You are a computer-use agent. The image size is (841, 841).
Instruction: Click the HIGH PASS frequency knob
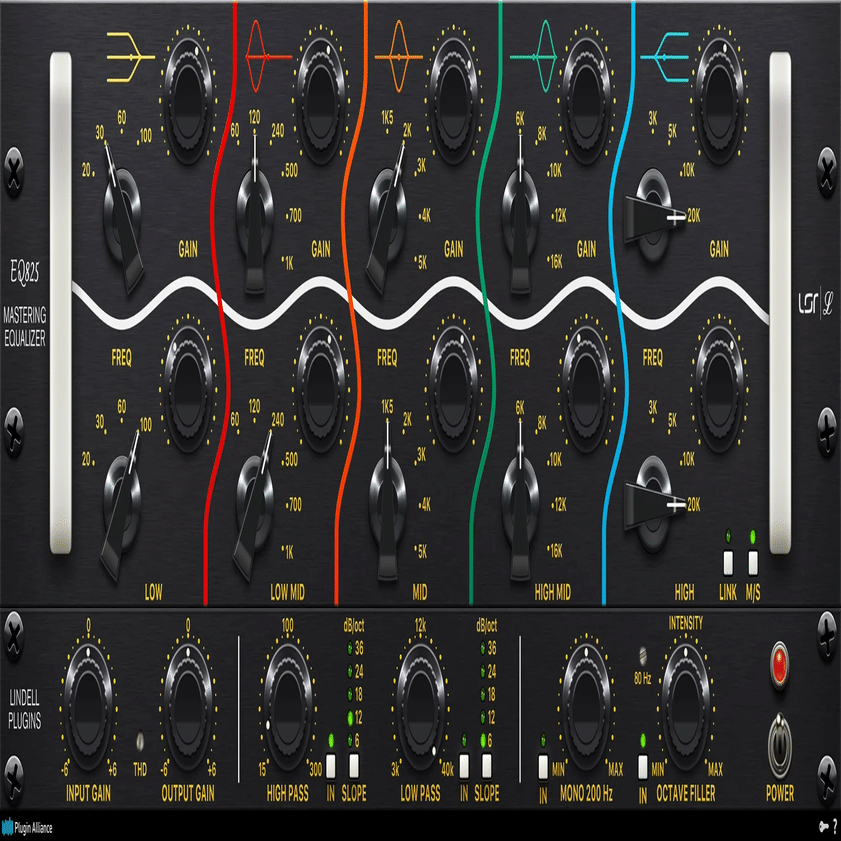coord(287,707)
